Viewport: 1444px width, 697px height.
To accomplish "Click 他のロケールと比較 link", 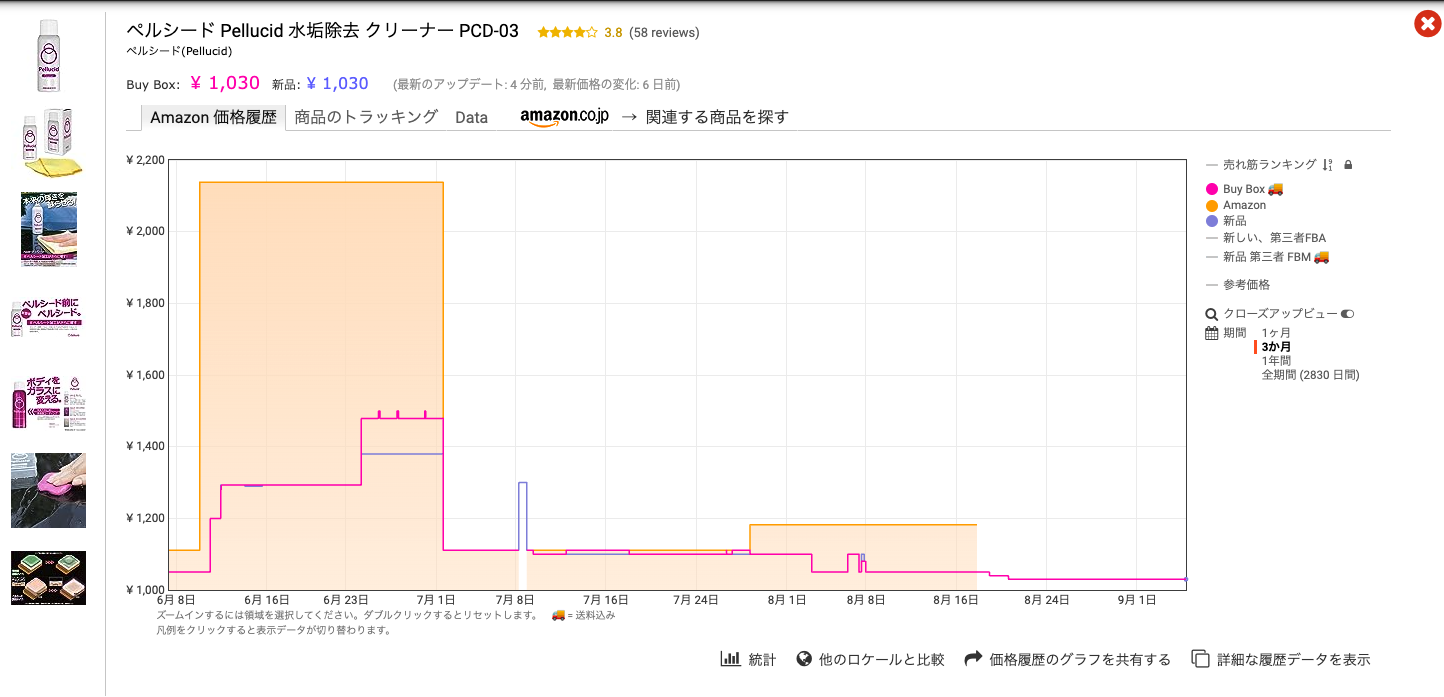I will click(x=881, y=659).
